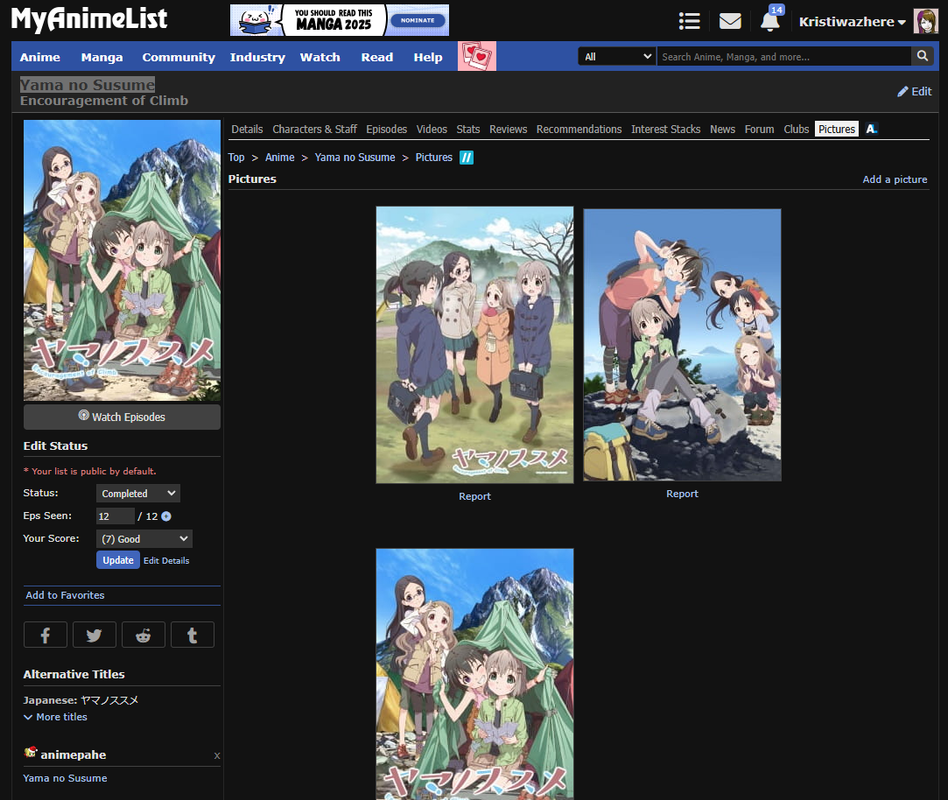Switch to the Characters & Staff tab
This screenshot has width=948, height=800.
click(314, 129)
